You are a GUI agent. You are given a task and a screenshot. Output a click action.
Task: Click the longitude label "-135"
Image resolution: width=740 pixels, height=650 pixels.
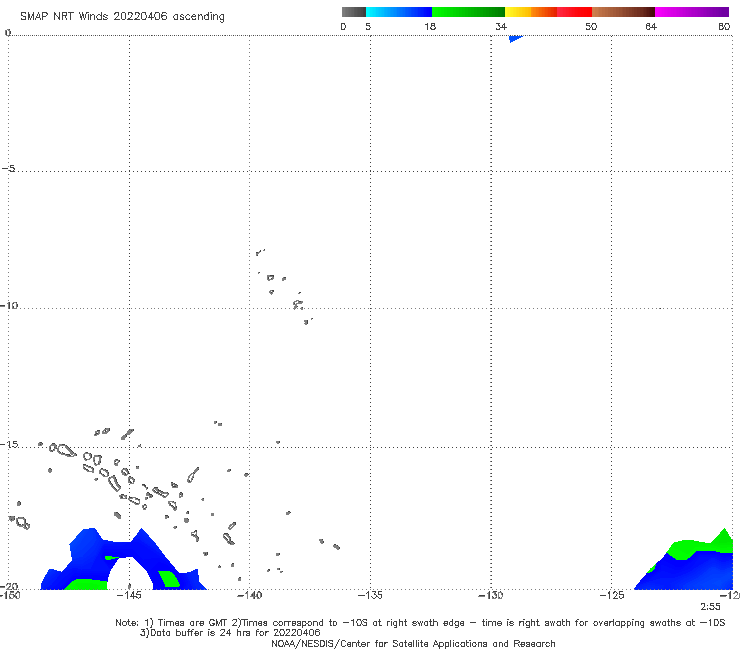click(x=370, y=595)
